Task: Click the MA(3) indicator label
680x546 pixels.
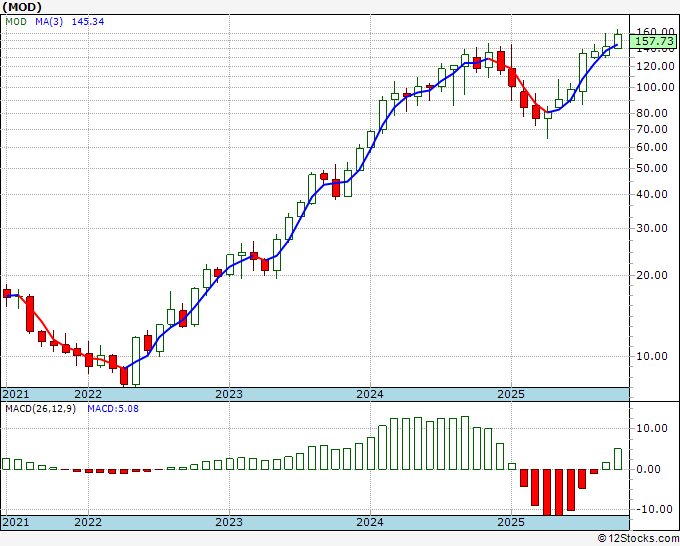Action: pos(49,21)
